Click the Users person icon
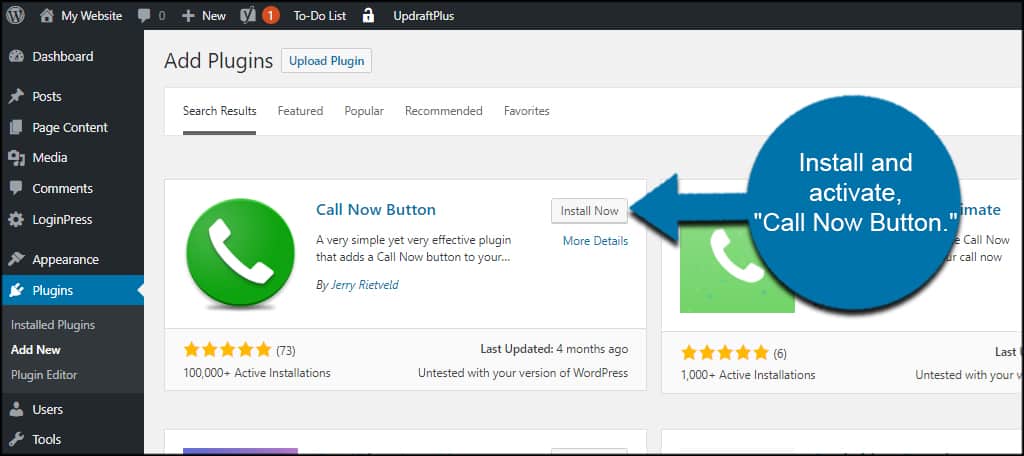The height and width of the screenshot is (456, 1024). (16, 410)
